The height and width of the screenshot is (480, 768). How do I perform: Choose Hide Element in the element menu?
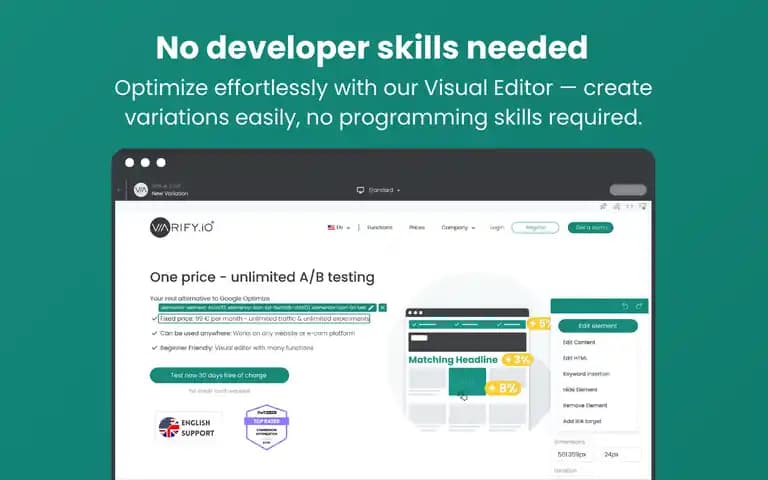[580, 390]
